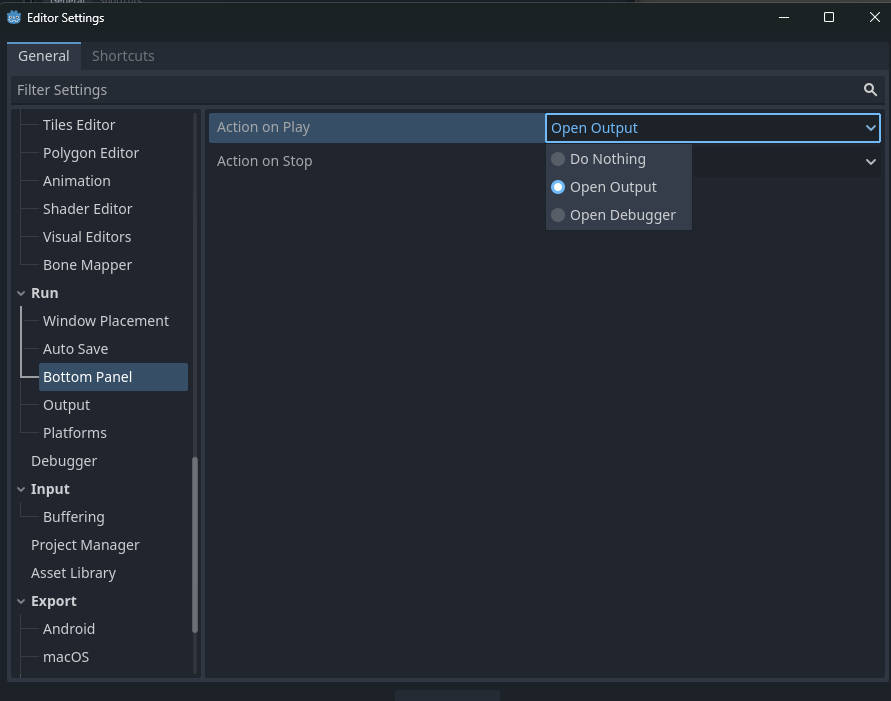Open the Action on Stop dropdown arrow

click(x=870, y=161)
